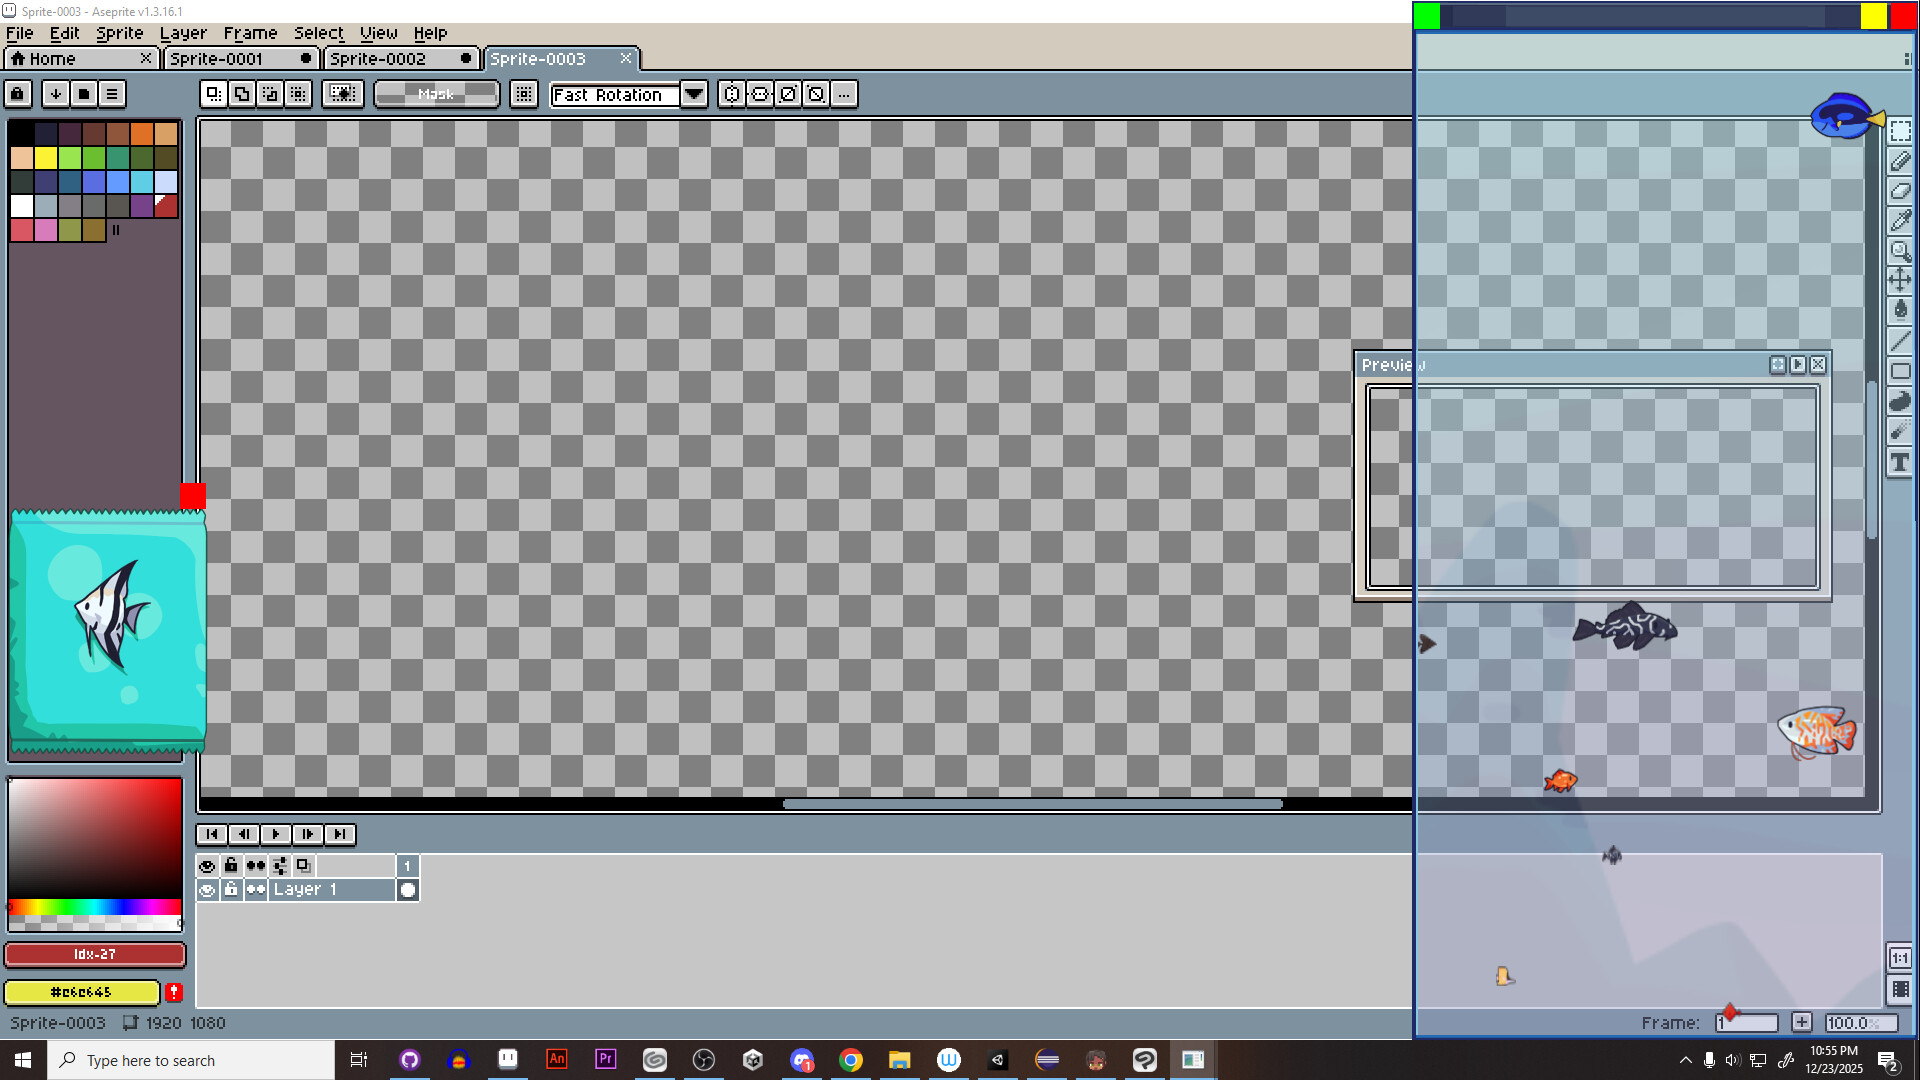The image size is (1920, 1080).
Task: Toggle visibility of Layer 1
Action: click(x=207, y=890)
